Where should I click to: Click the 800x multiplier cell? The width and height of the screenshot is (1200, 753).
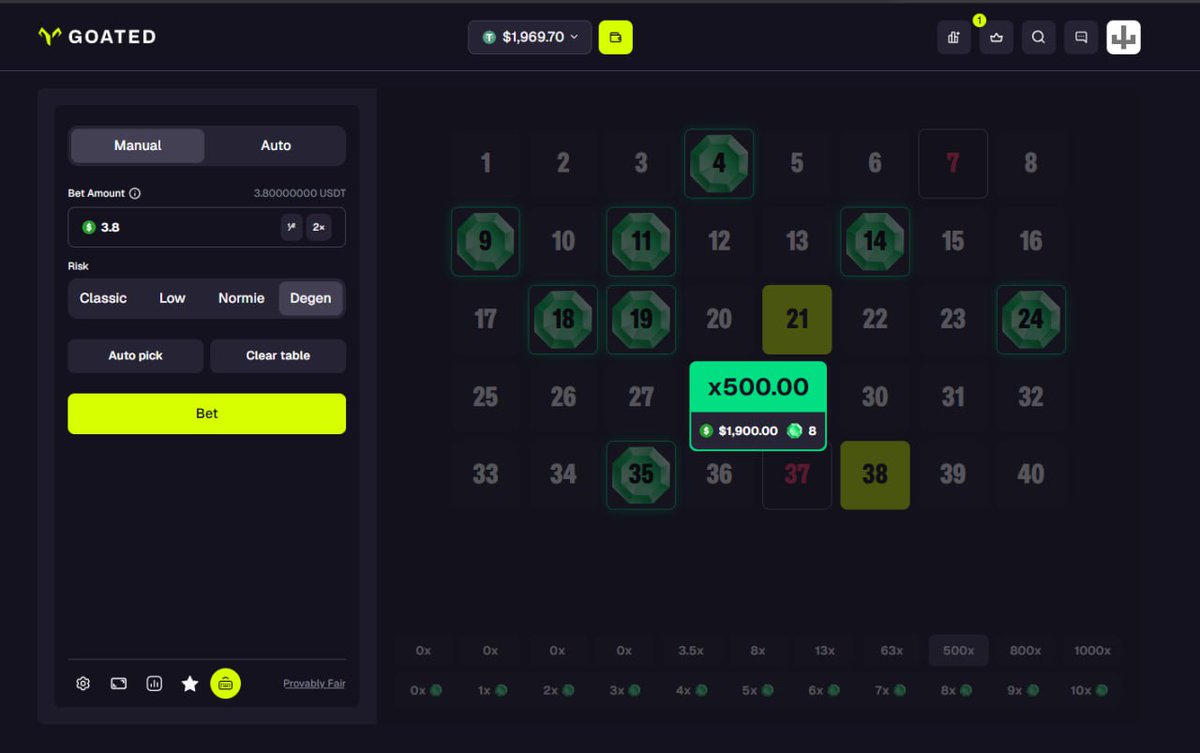(1025, 650)
